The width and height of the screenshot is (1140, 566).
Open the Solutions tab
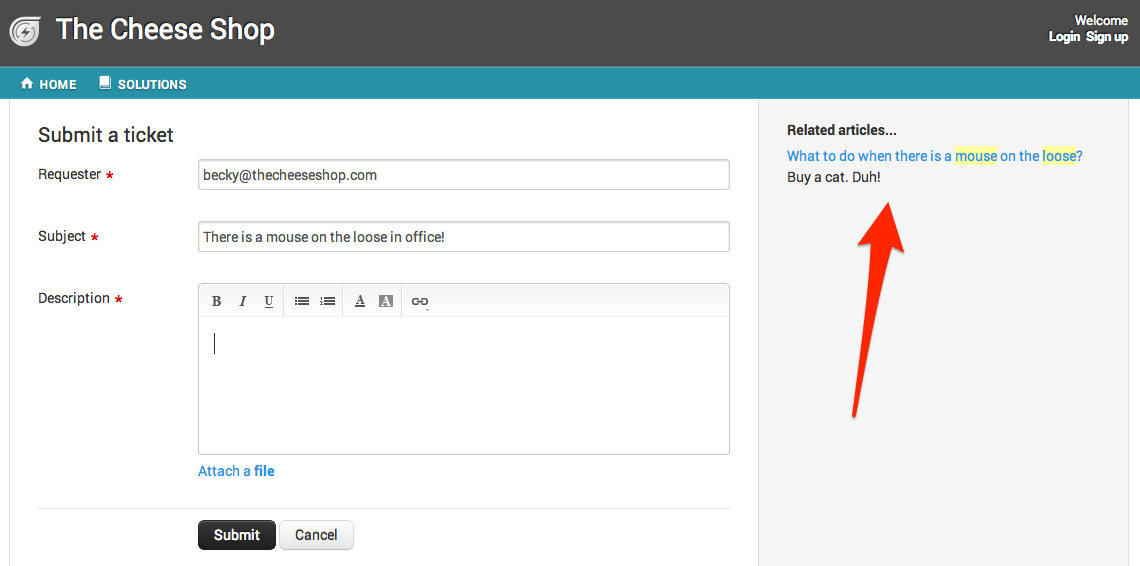click(x=143, y=84)
